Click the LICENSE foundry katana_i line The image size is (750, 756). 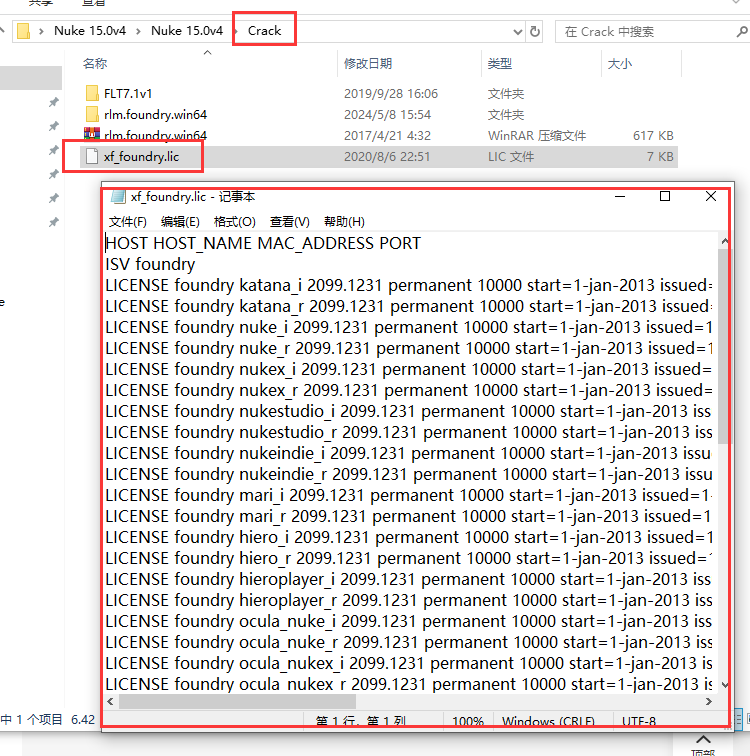click(409, 285)
